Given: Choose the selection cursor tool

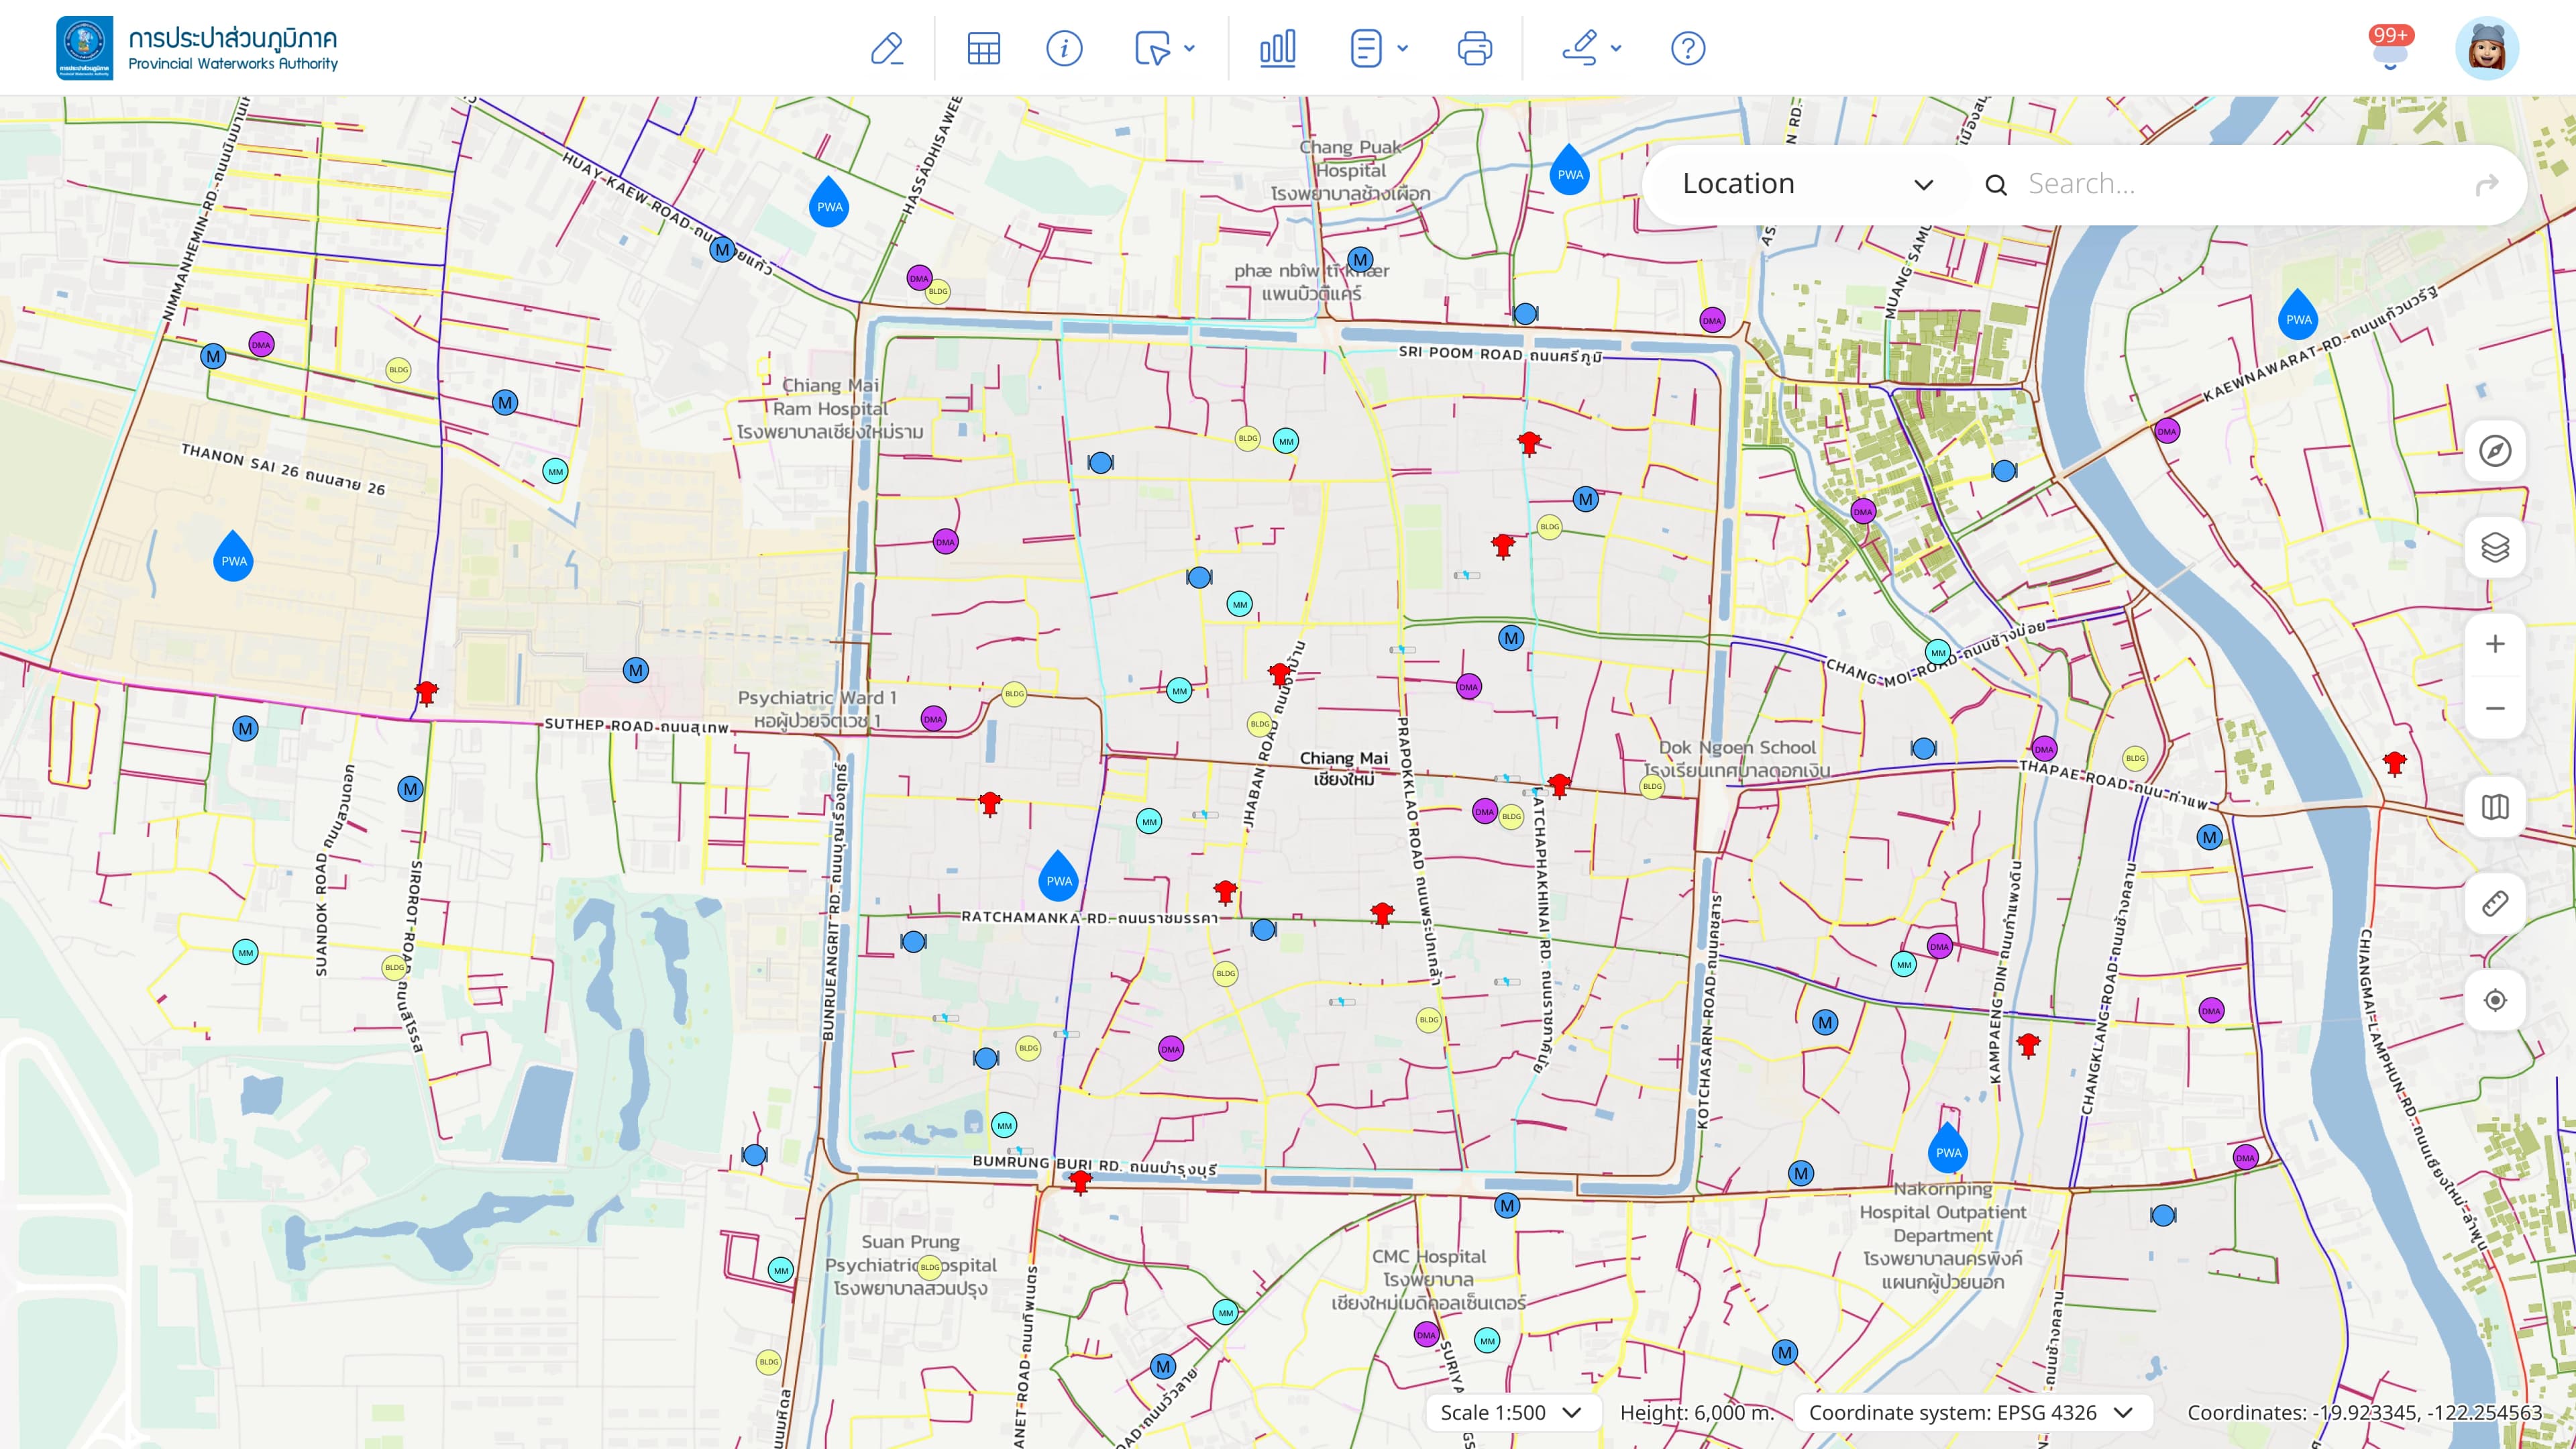Looking at the screenshot, I should click(x=1152, y=48).
